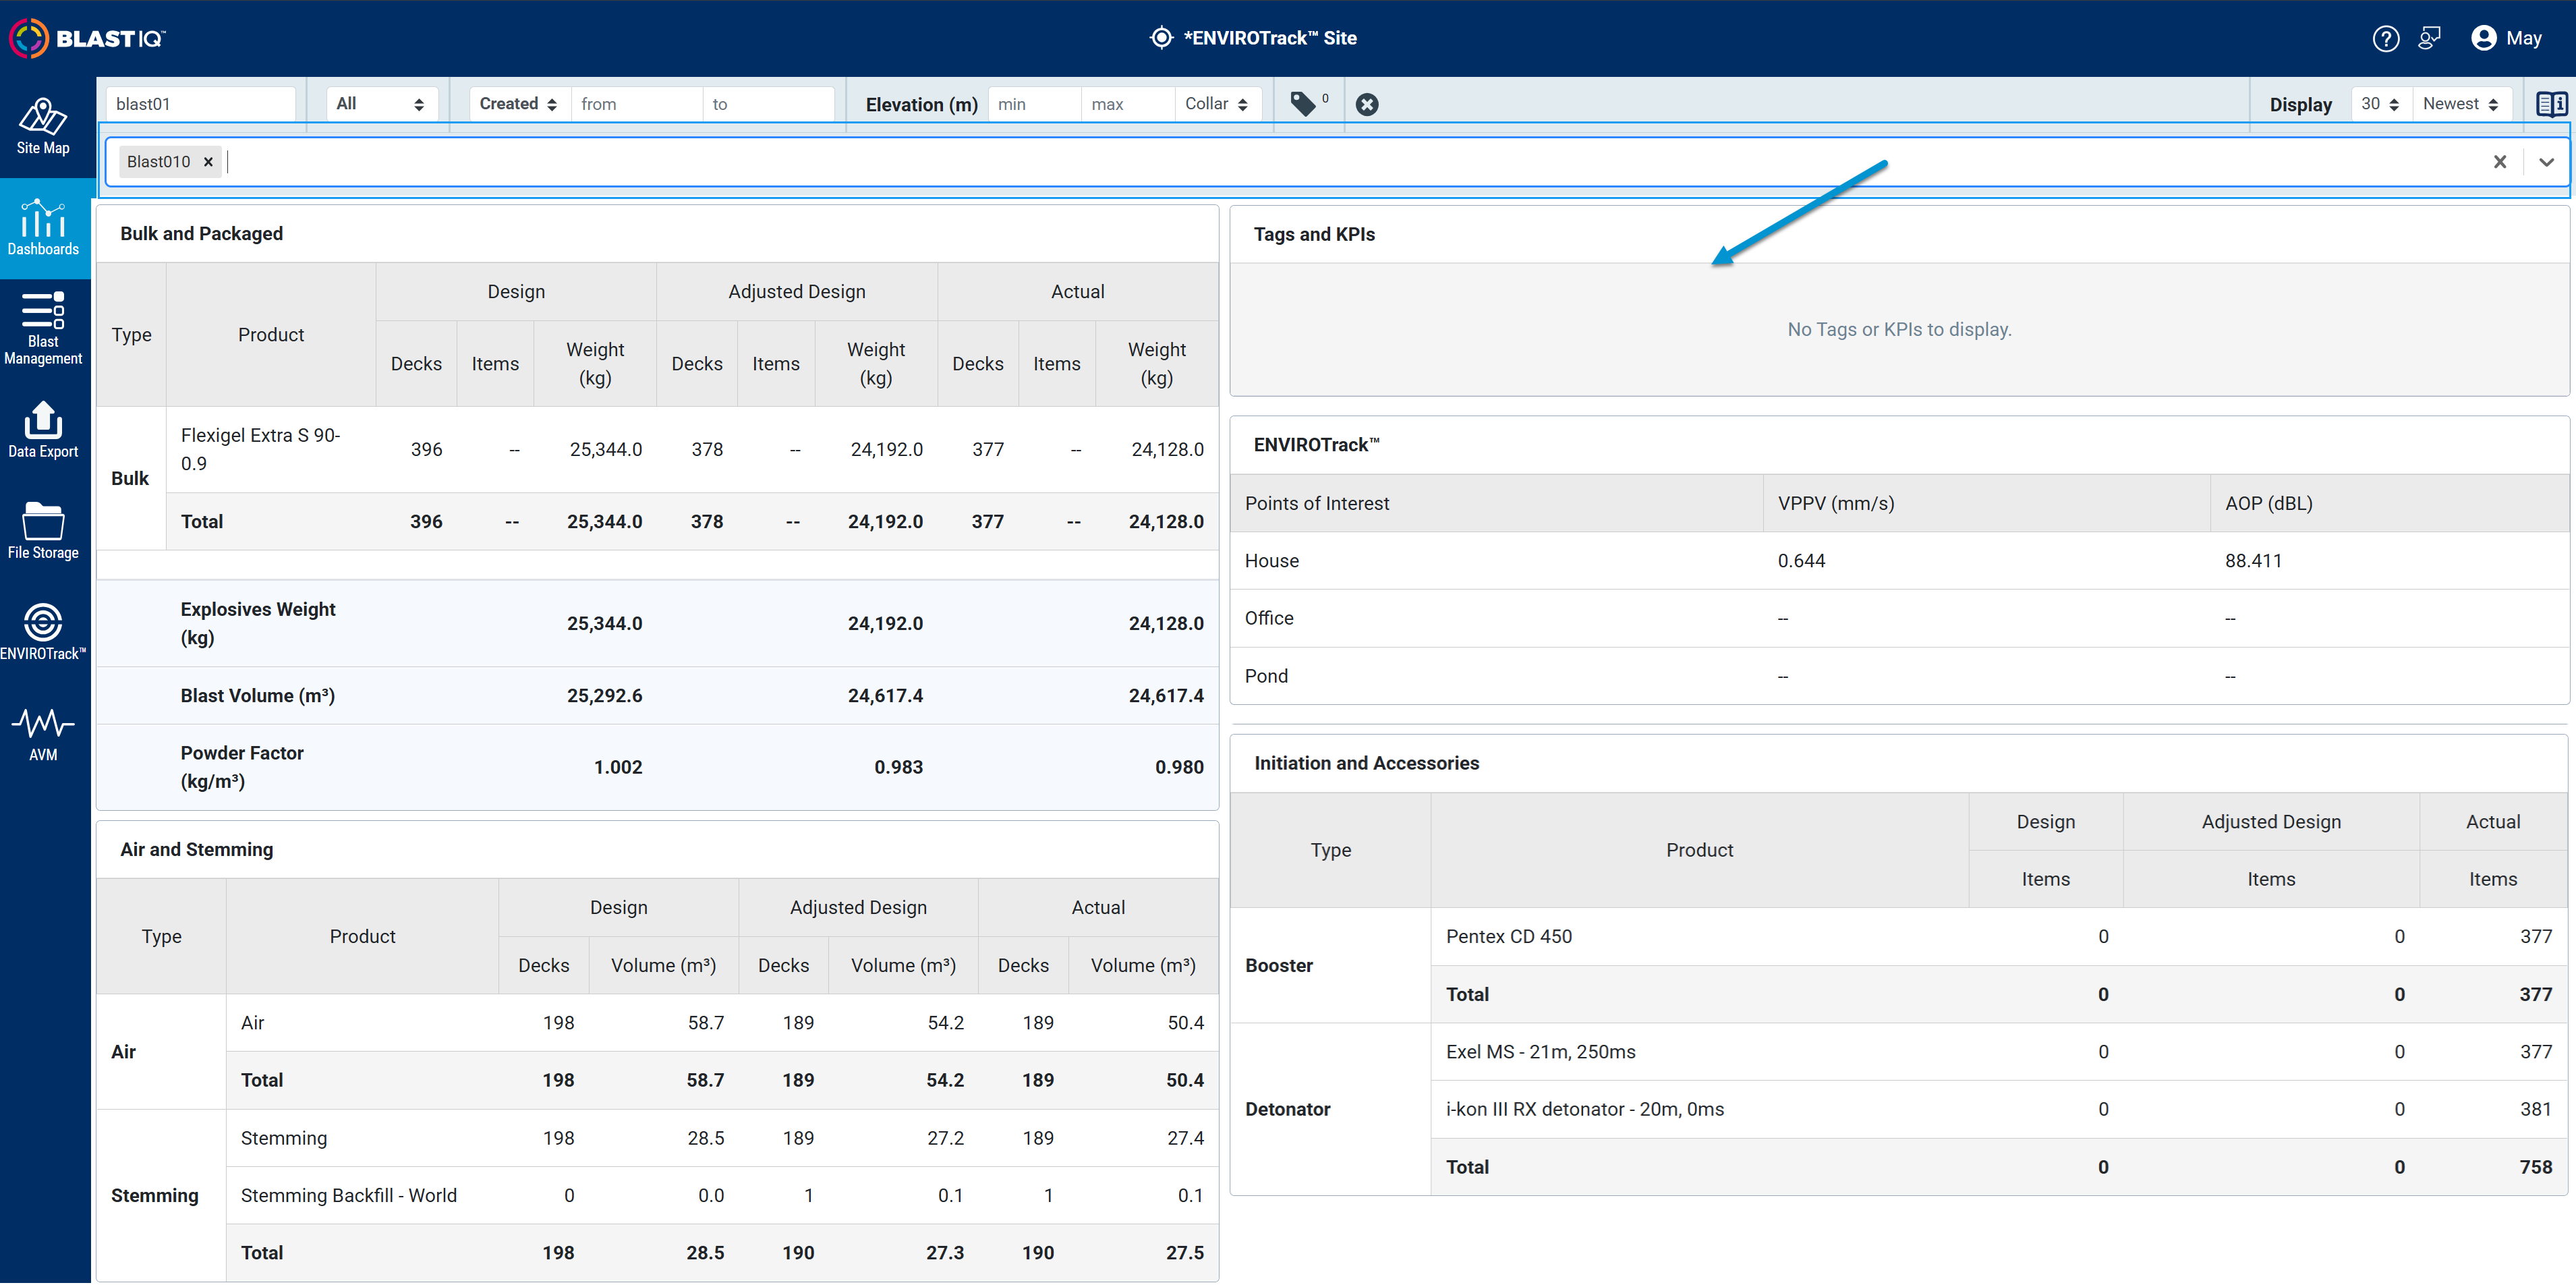Open the Newest sort order dropdown

click(x=2461, y=104)
